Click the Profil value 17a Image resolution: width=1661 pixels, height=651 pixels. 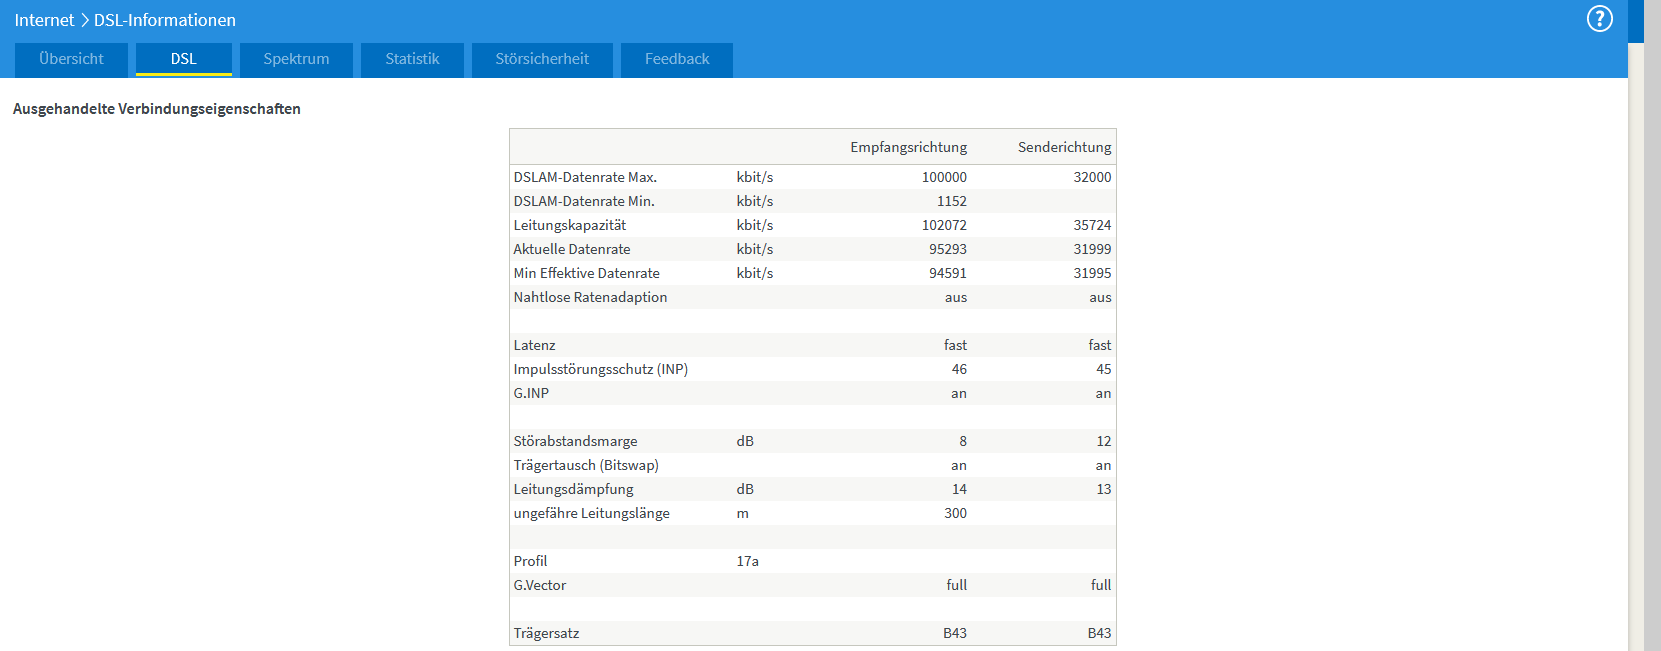pyautogui.click(x=747, y=561)
